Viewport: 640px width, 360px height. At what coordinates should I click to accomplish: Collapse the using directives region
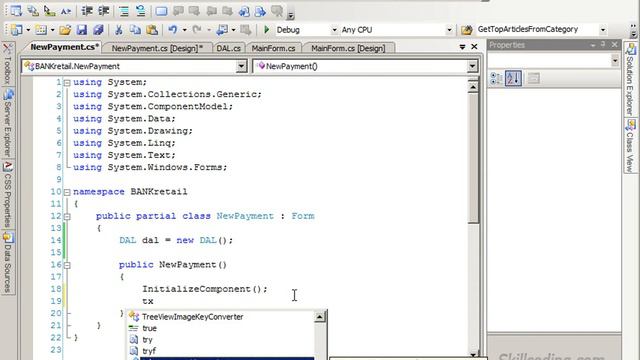point(67,82)
